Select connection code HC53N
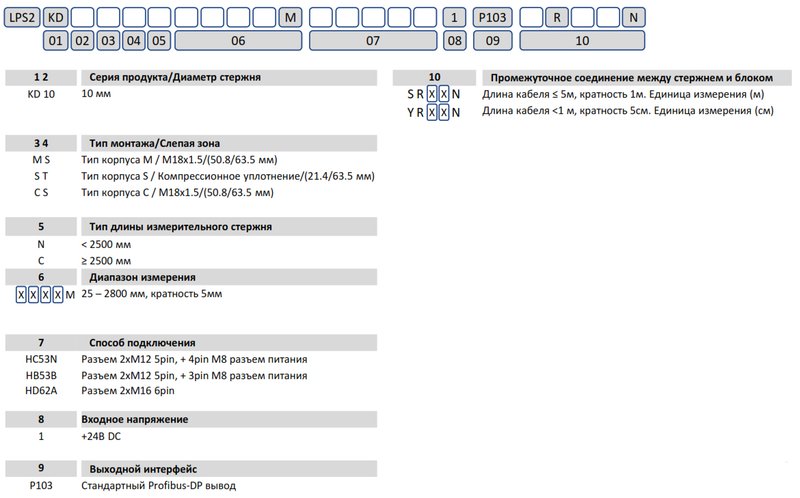The image size is (800, 498). tap(41, 359)
